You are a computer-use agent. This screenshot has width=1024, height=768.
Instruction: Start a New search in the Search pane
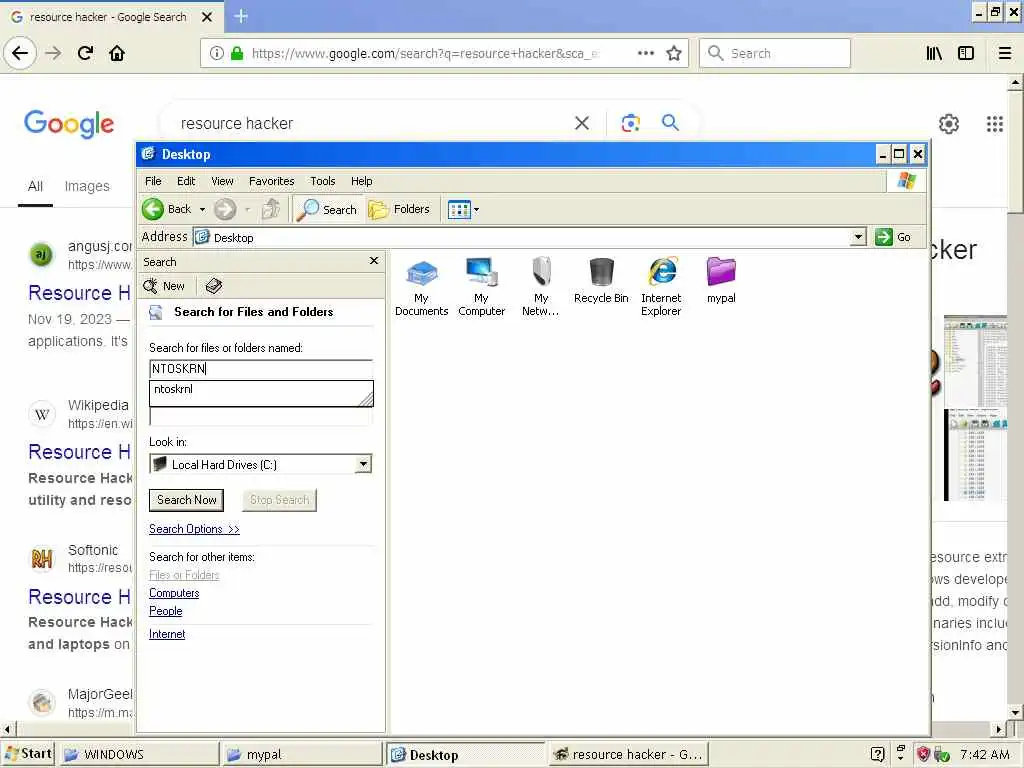164,286
